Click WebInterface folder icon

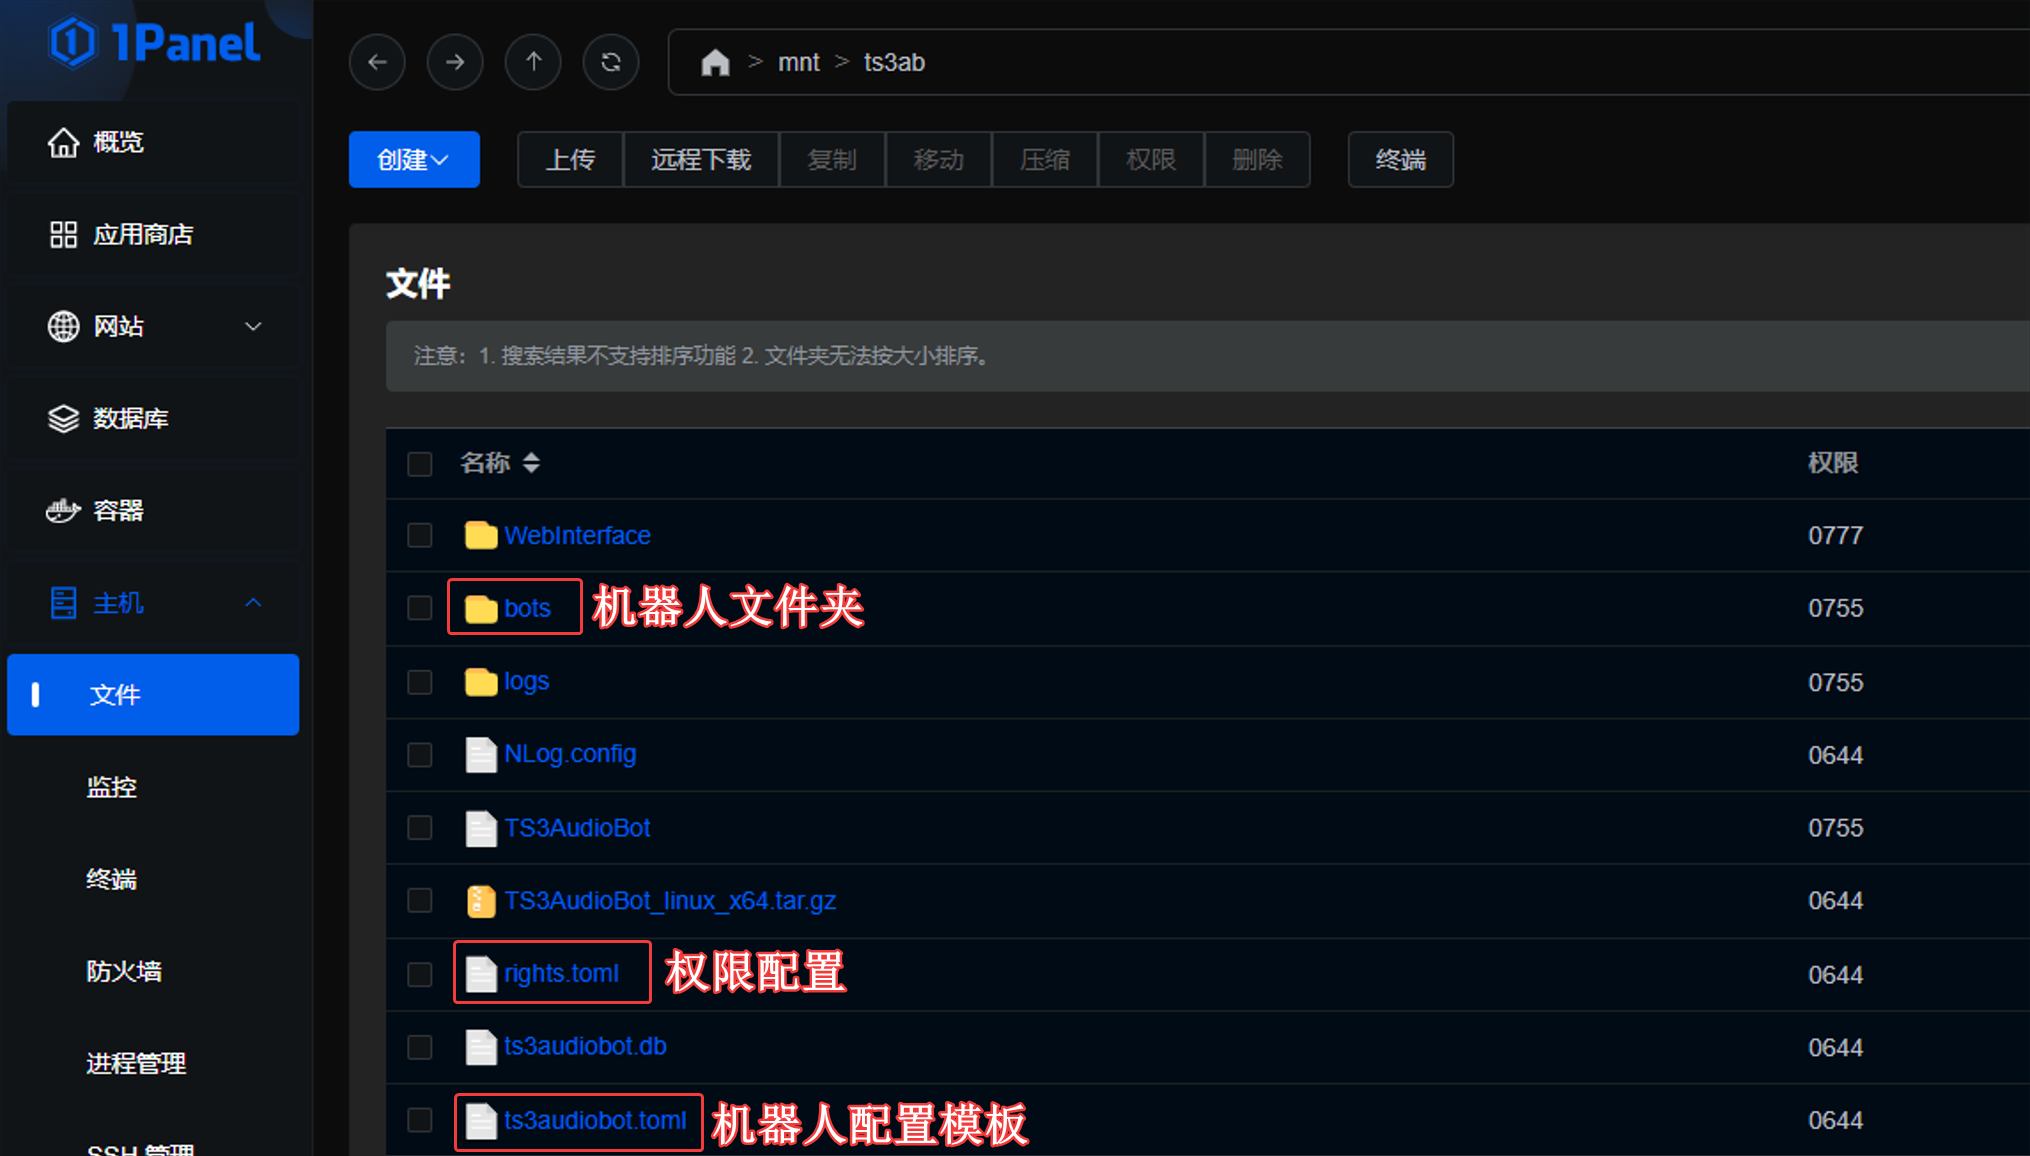[481, 535]
